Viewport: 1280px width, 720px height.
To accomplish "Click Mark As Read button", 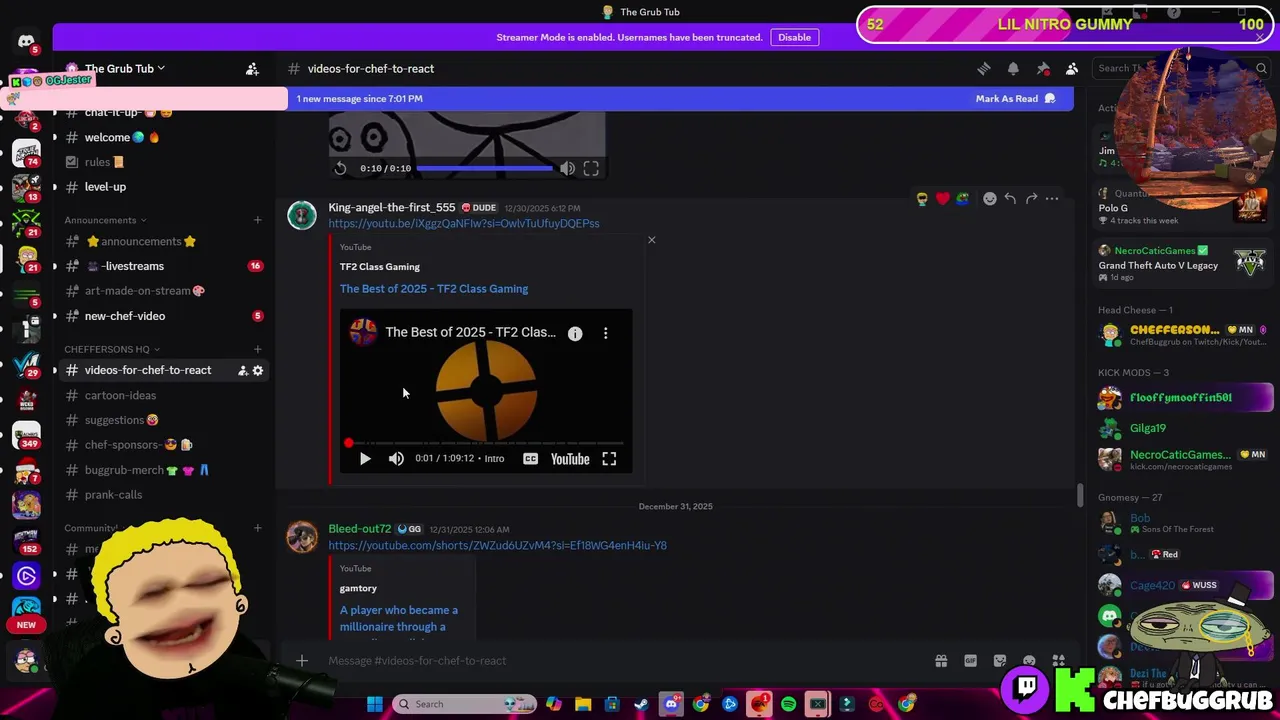I will click(1015, 98).
